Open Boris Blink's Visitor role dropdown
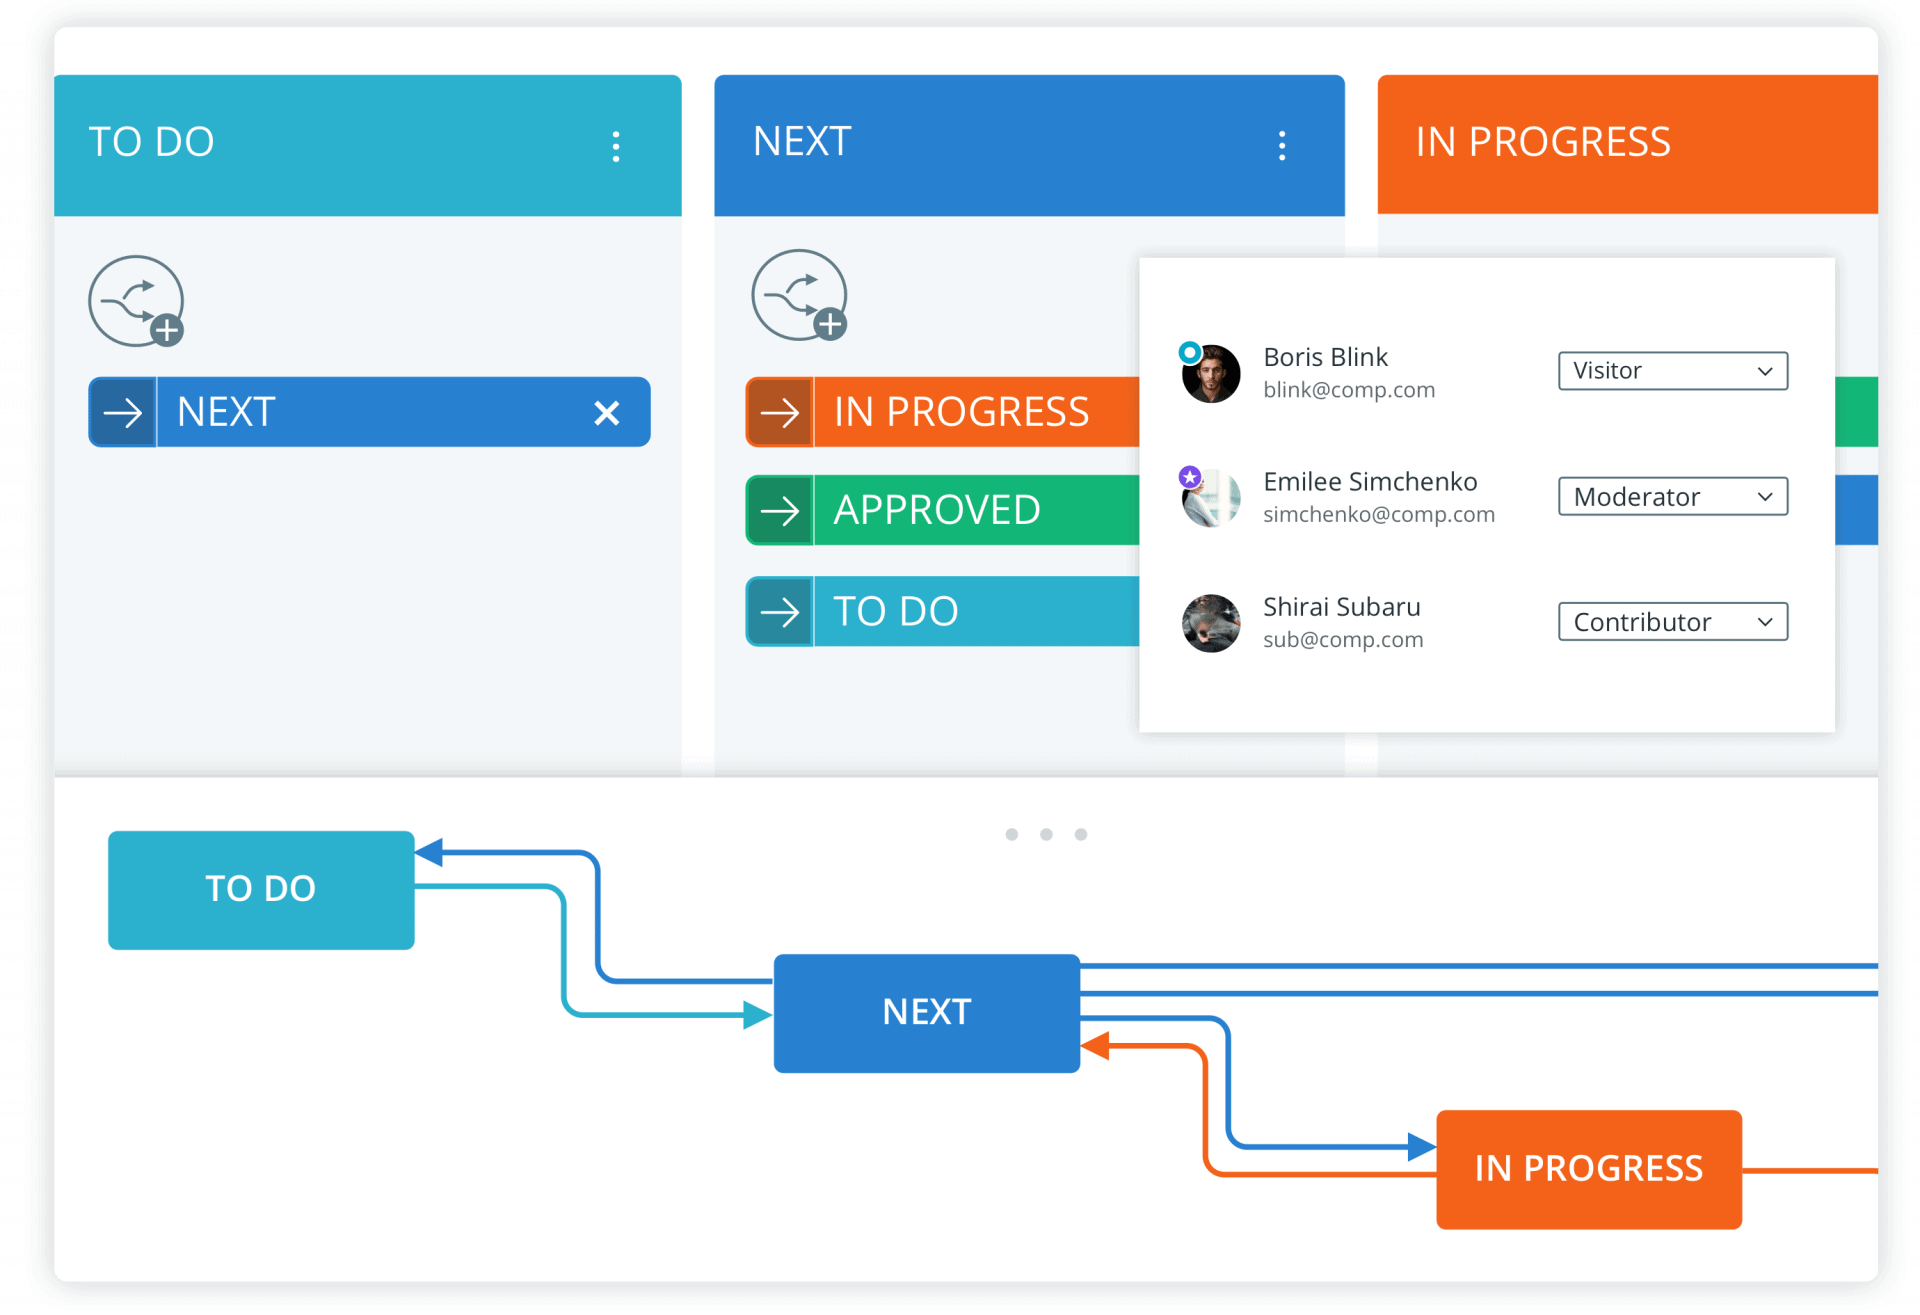Viewport: 1920px width, 1315px height. click(x=1672, y=371)
